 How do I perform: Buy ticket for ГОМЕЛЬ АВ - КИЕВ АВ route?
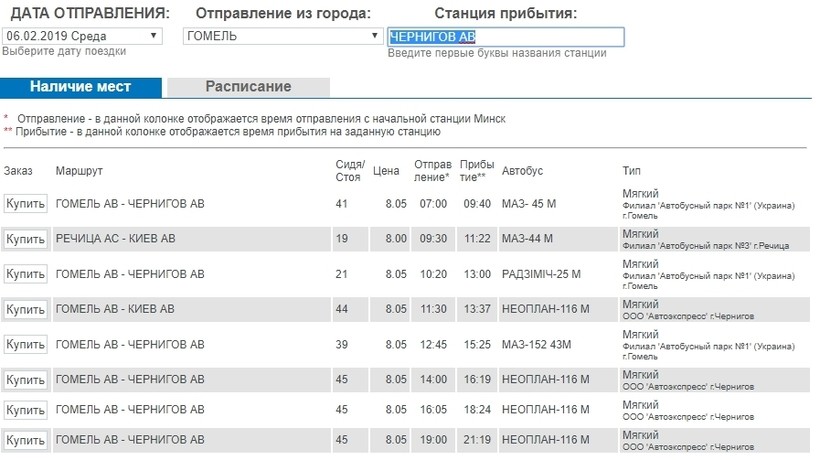click(25, 309)
